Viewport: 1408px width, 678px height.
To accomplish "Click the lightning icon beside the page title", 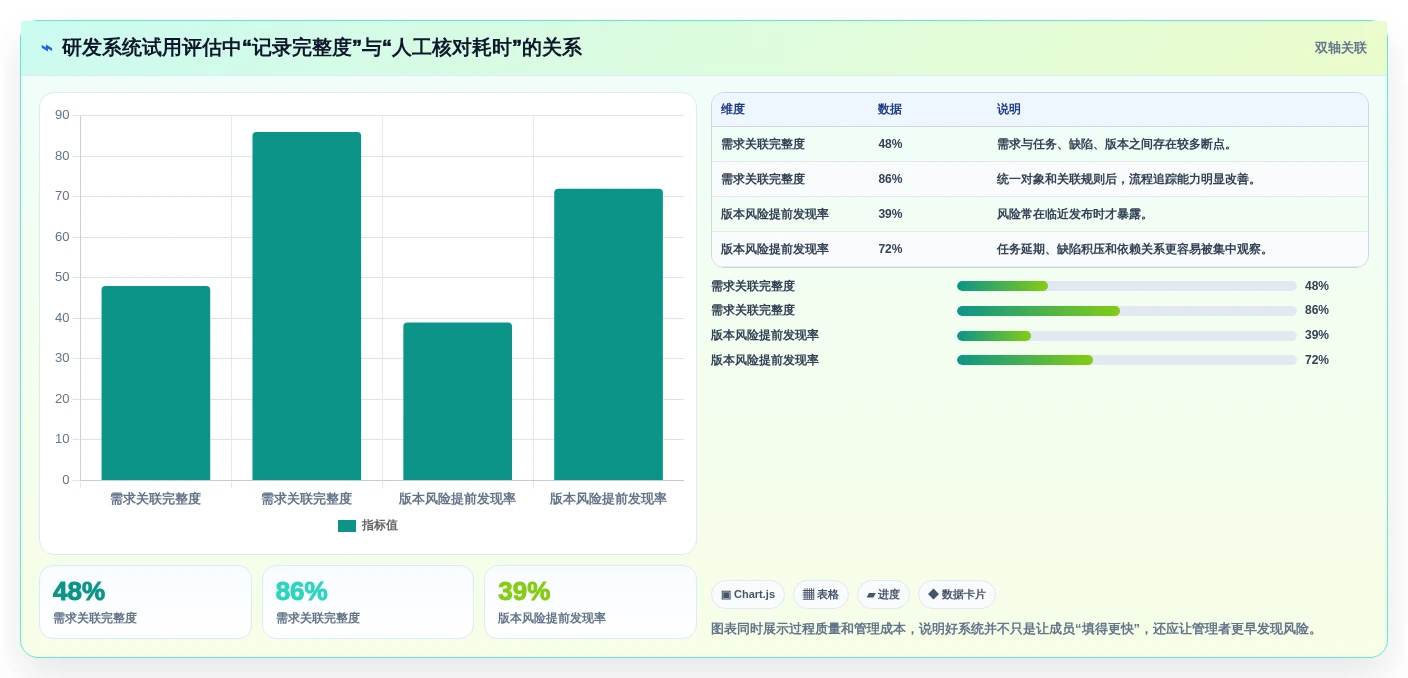I will coord(47,48).
